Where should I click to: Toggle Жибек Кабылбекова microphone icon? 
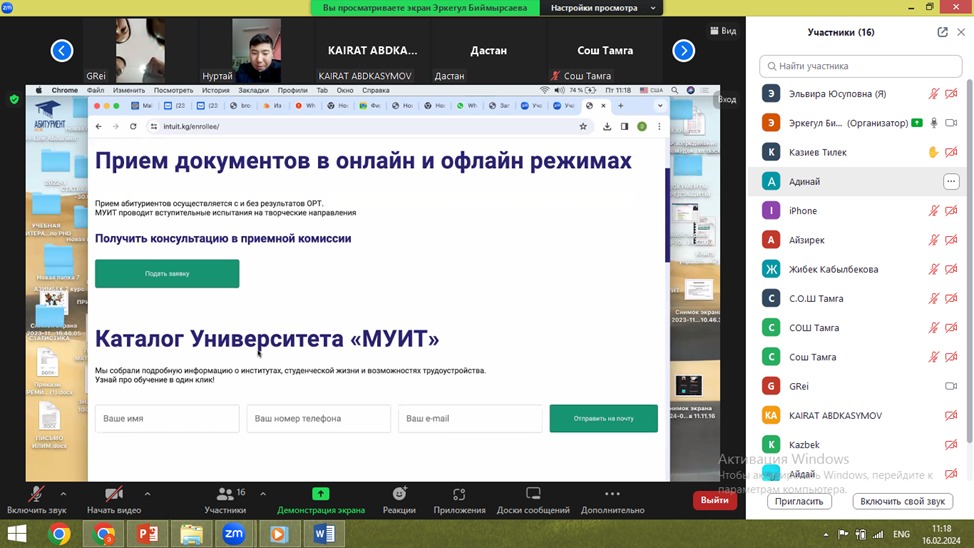934,269
